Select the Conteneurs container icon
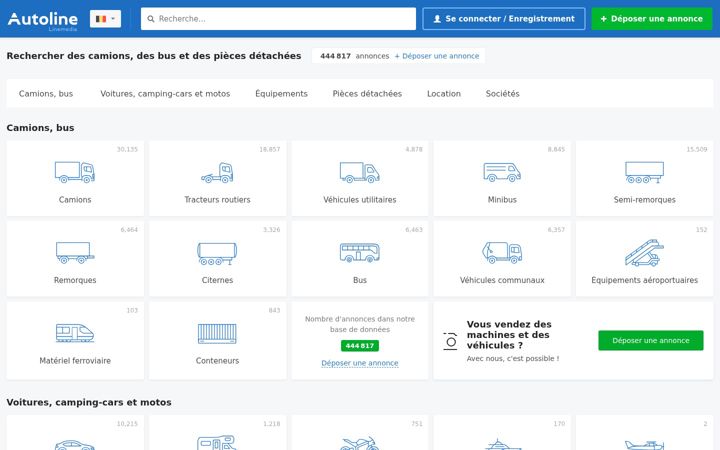Screen dimensions: 720x450 click(217, 333)
